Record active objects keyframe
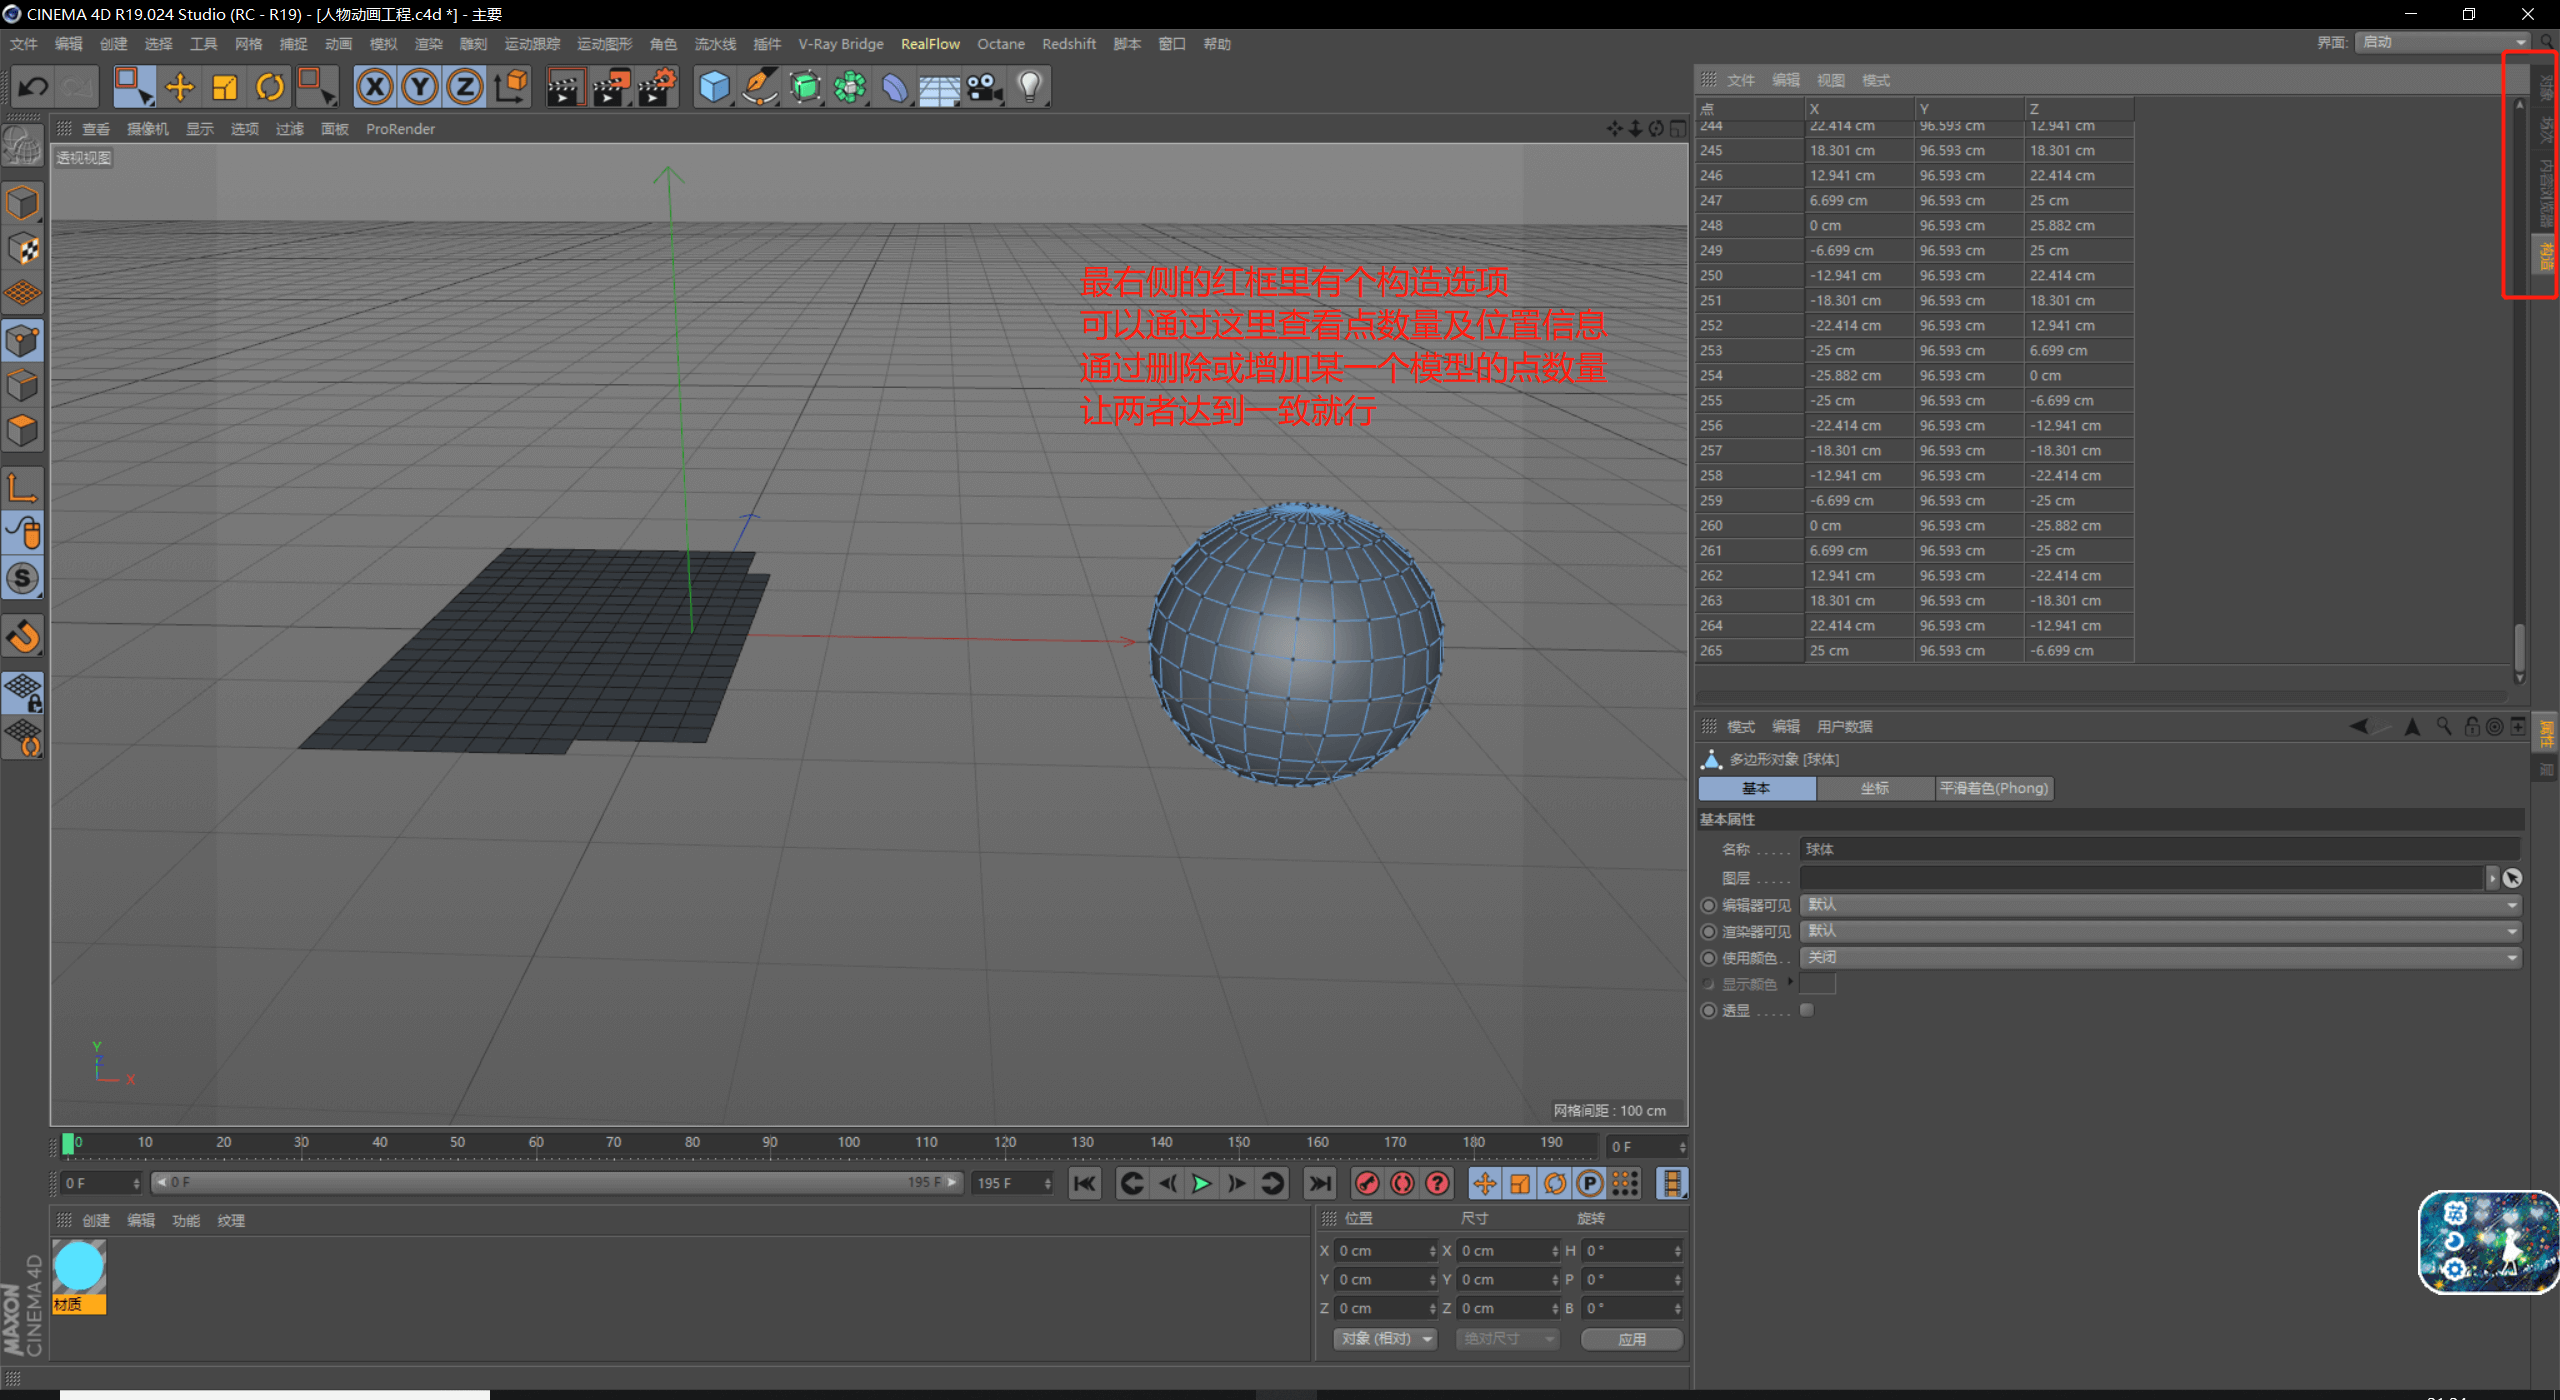 click(1367, 1184)
